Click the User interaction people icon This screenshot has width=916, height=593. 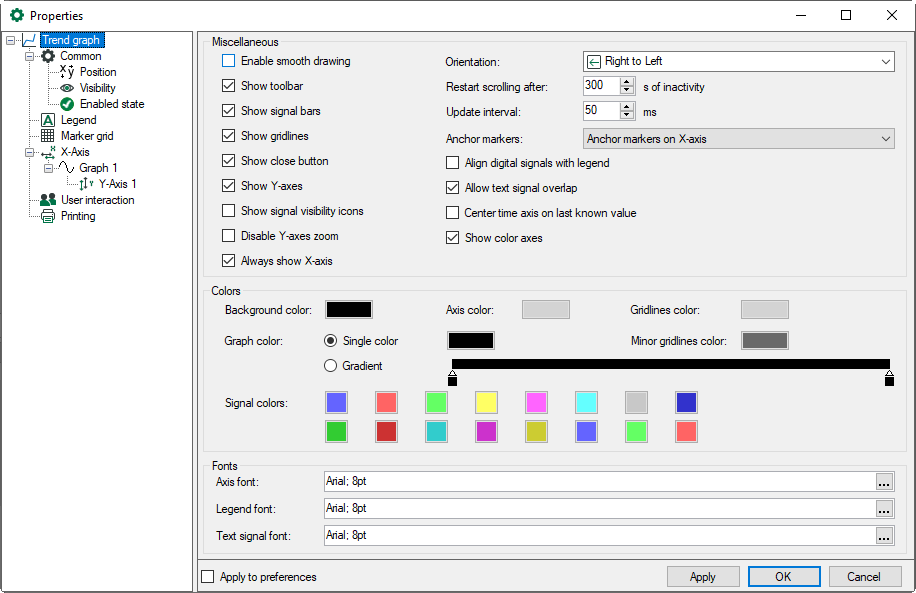pos(48,200)
